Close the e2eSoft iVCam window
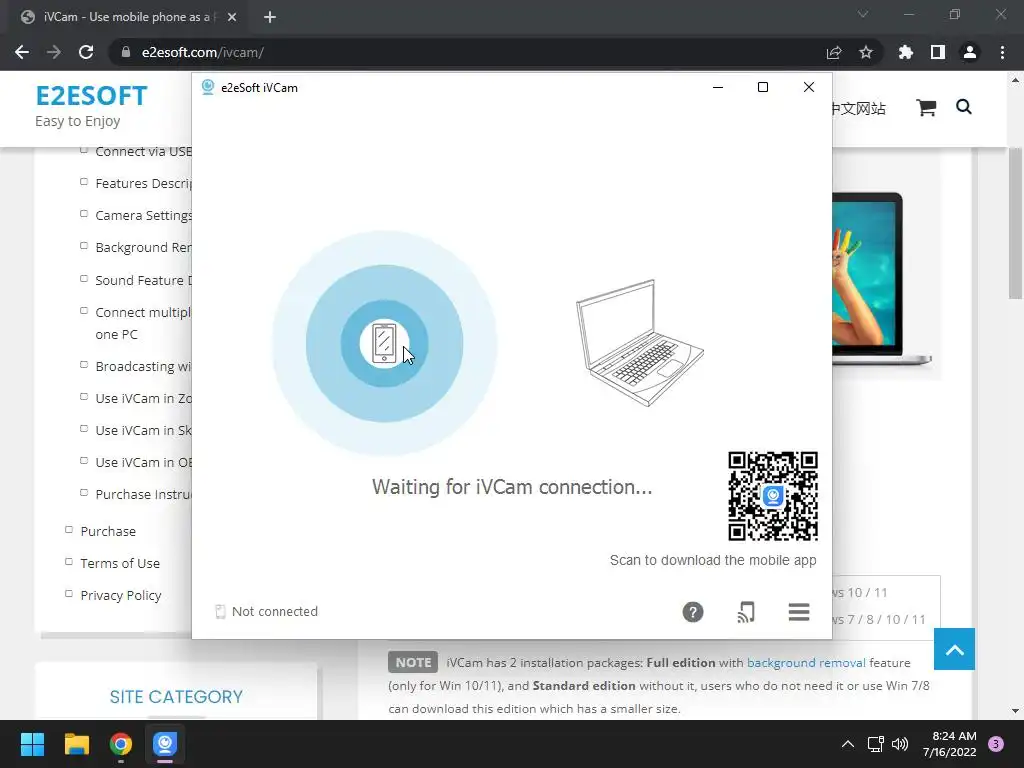1024x768 pixels. 808,88
